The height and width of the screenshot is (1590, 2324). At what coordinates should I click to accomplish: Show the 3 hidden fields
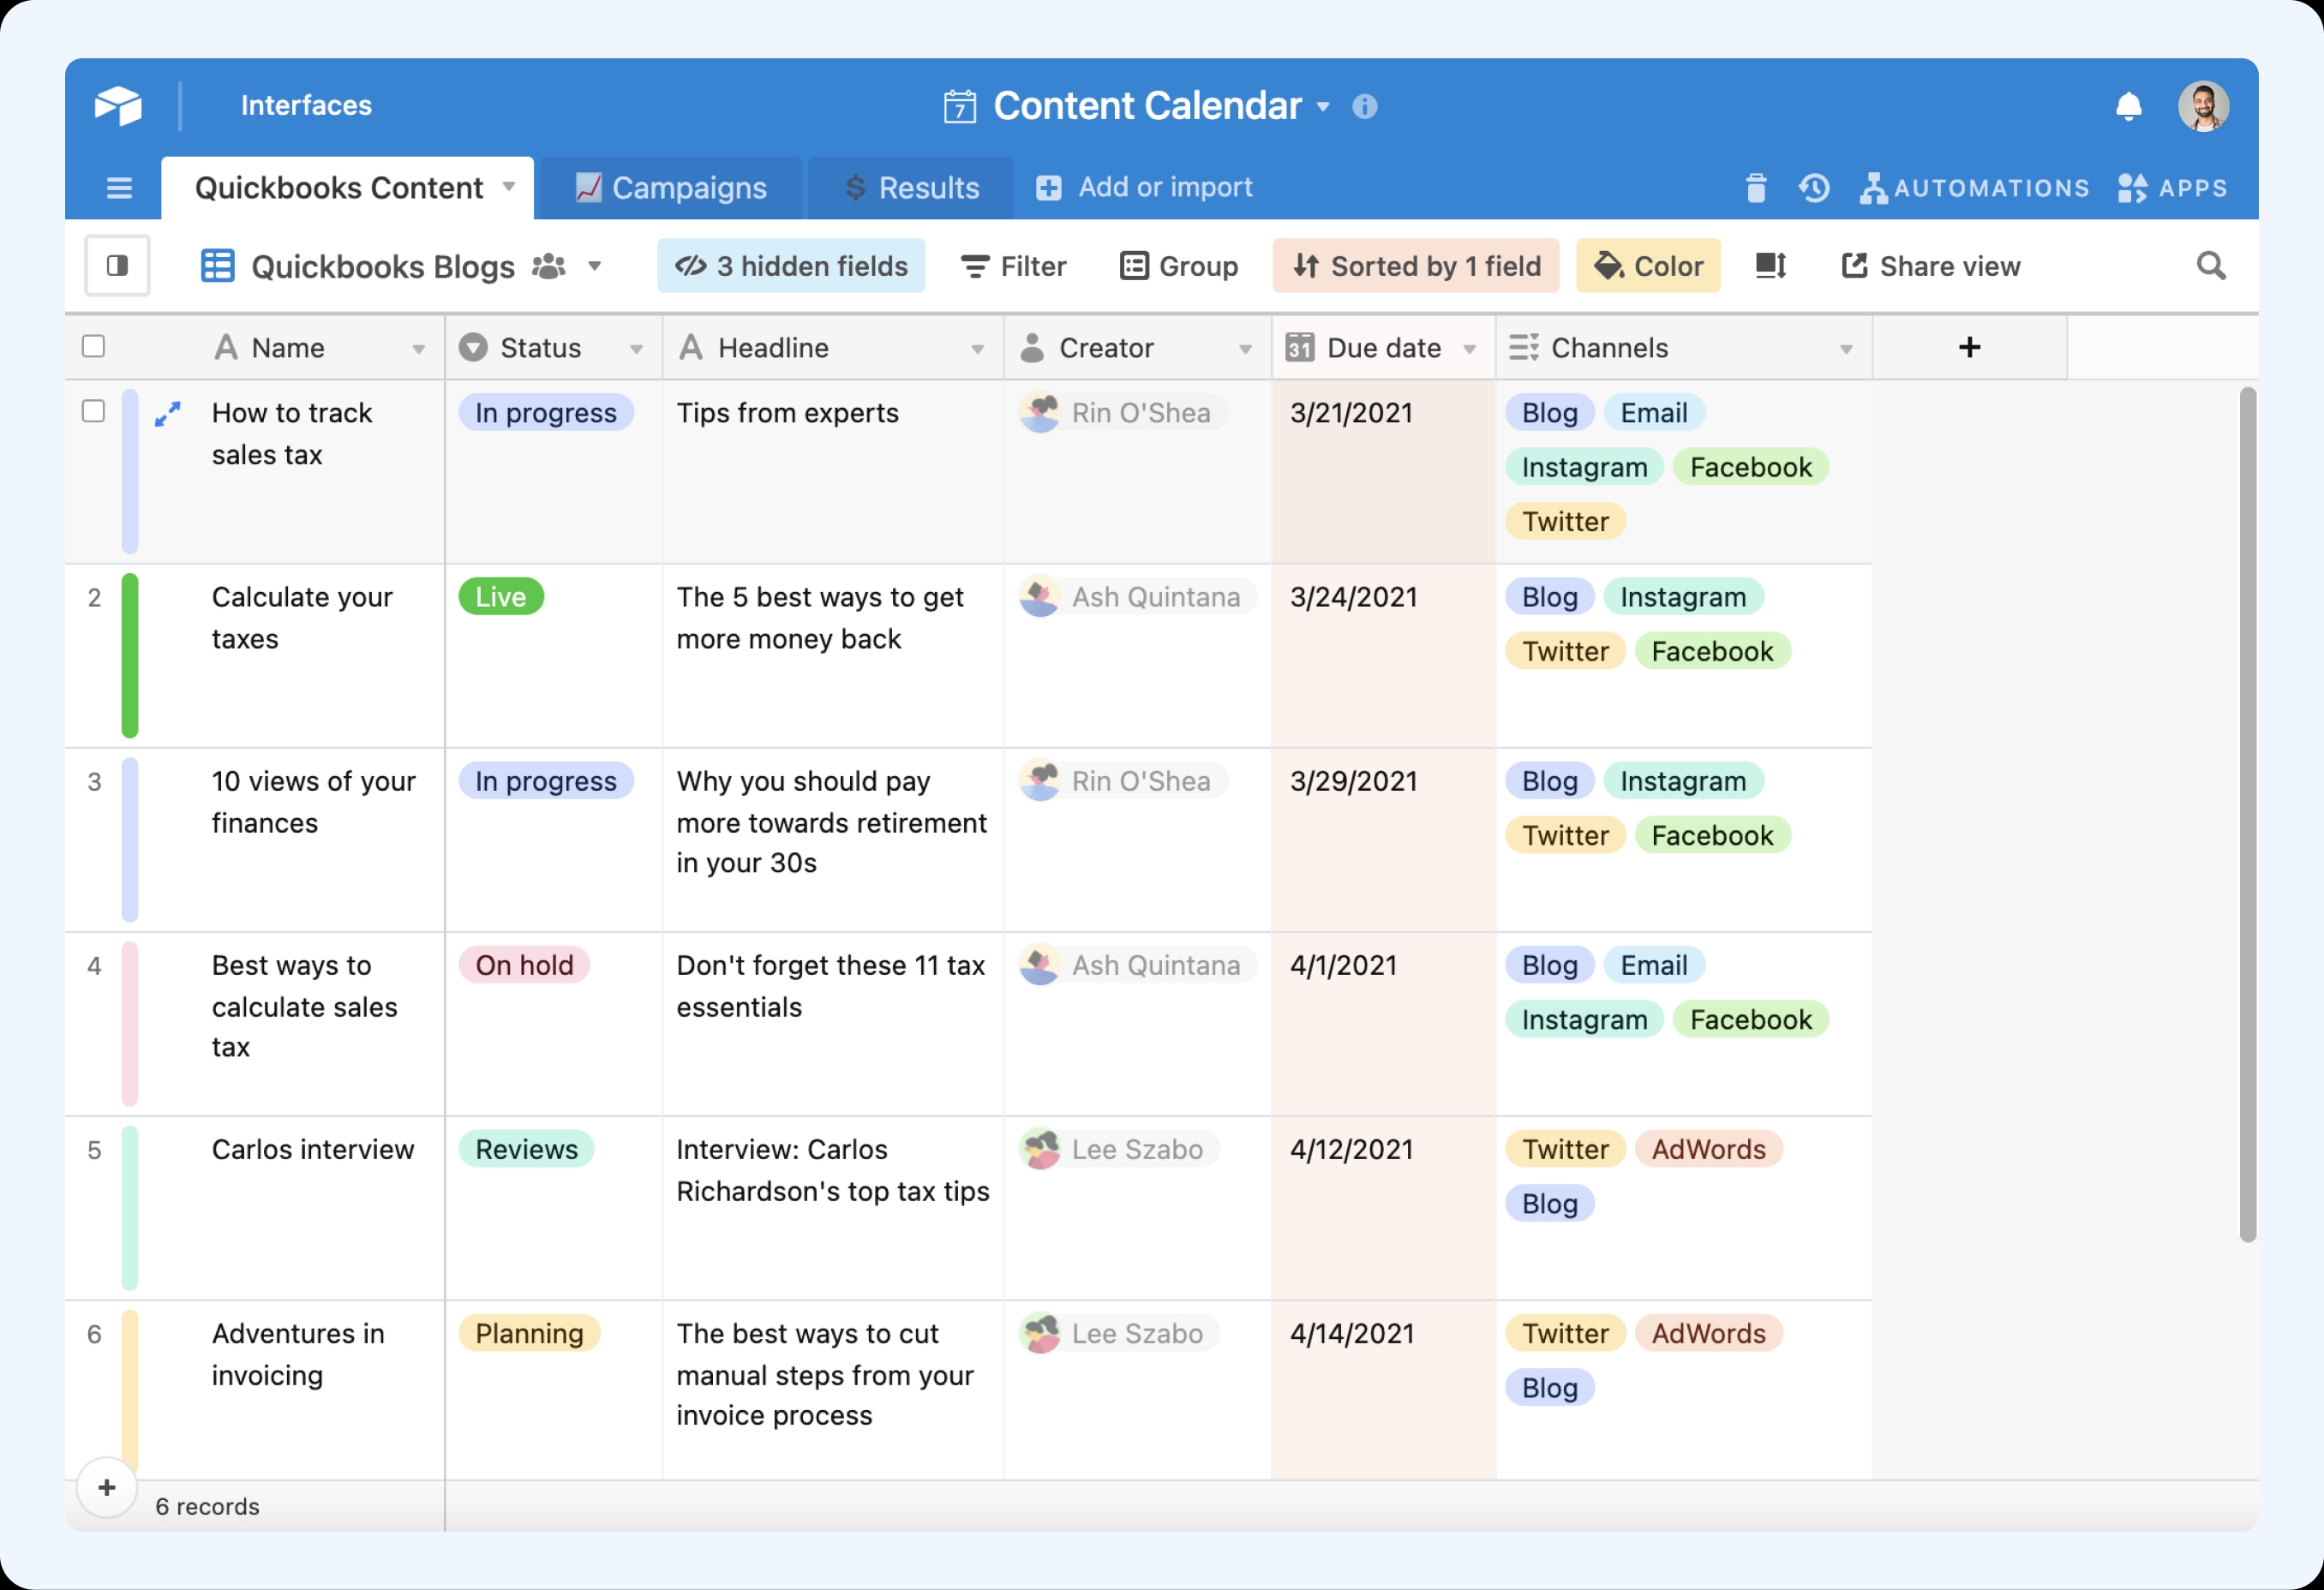[791, 266]
